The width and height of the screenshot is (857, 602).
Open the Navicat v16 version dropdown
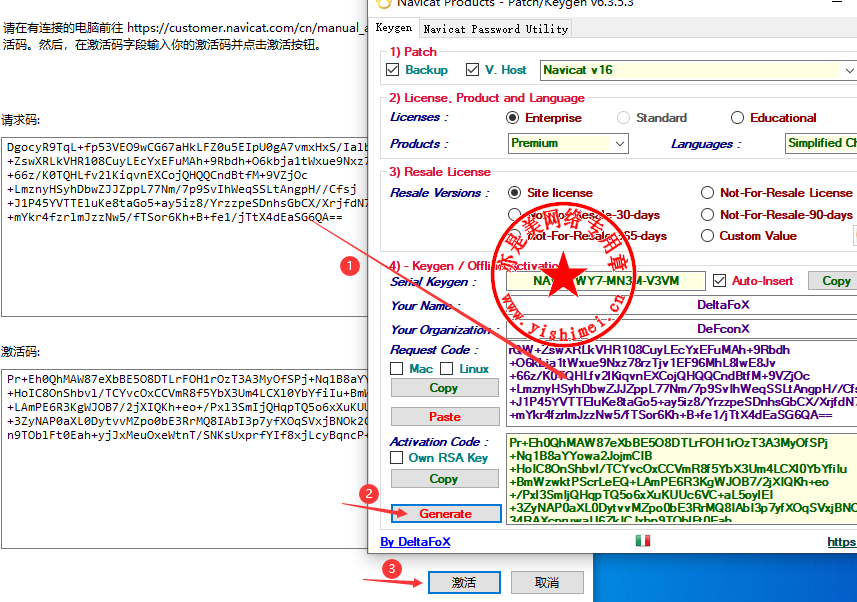[698, 70]
